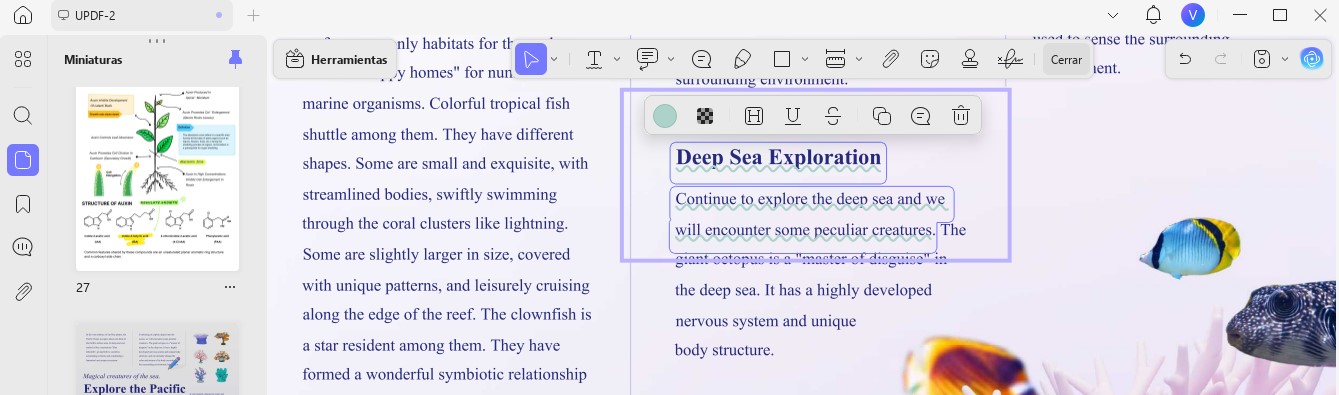
Task: Expand the tab list chevron
Action: coord(1113,15)
